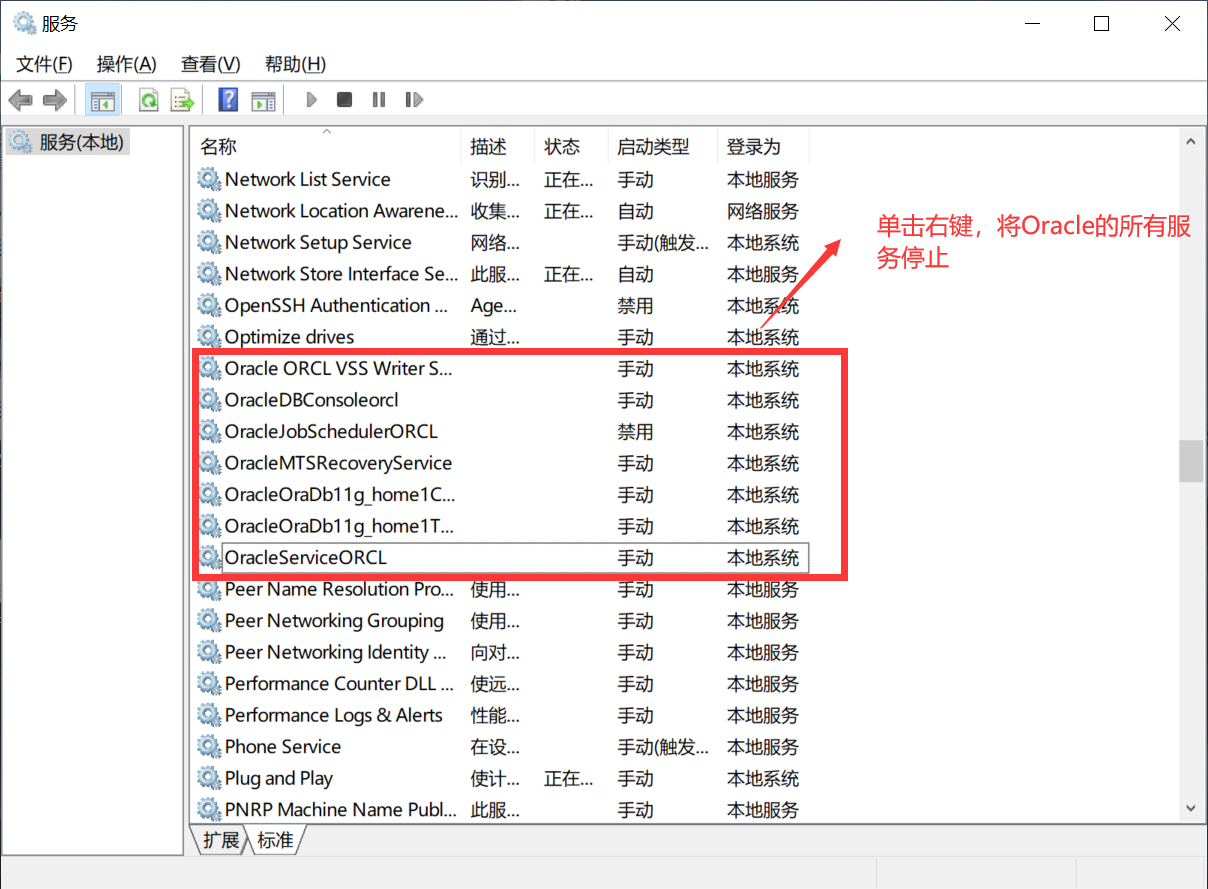The image size is (1208, 889).
Task: Toggle the show/hide console tree icon
Action: point(102,100)
